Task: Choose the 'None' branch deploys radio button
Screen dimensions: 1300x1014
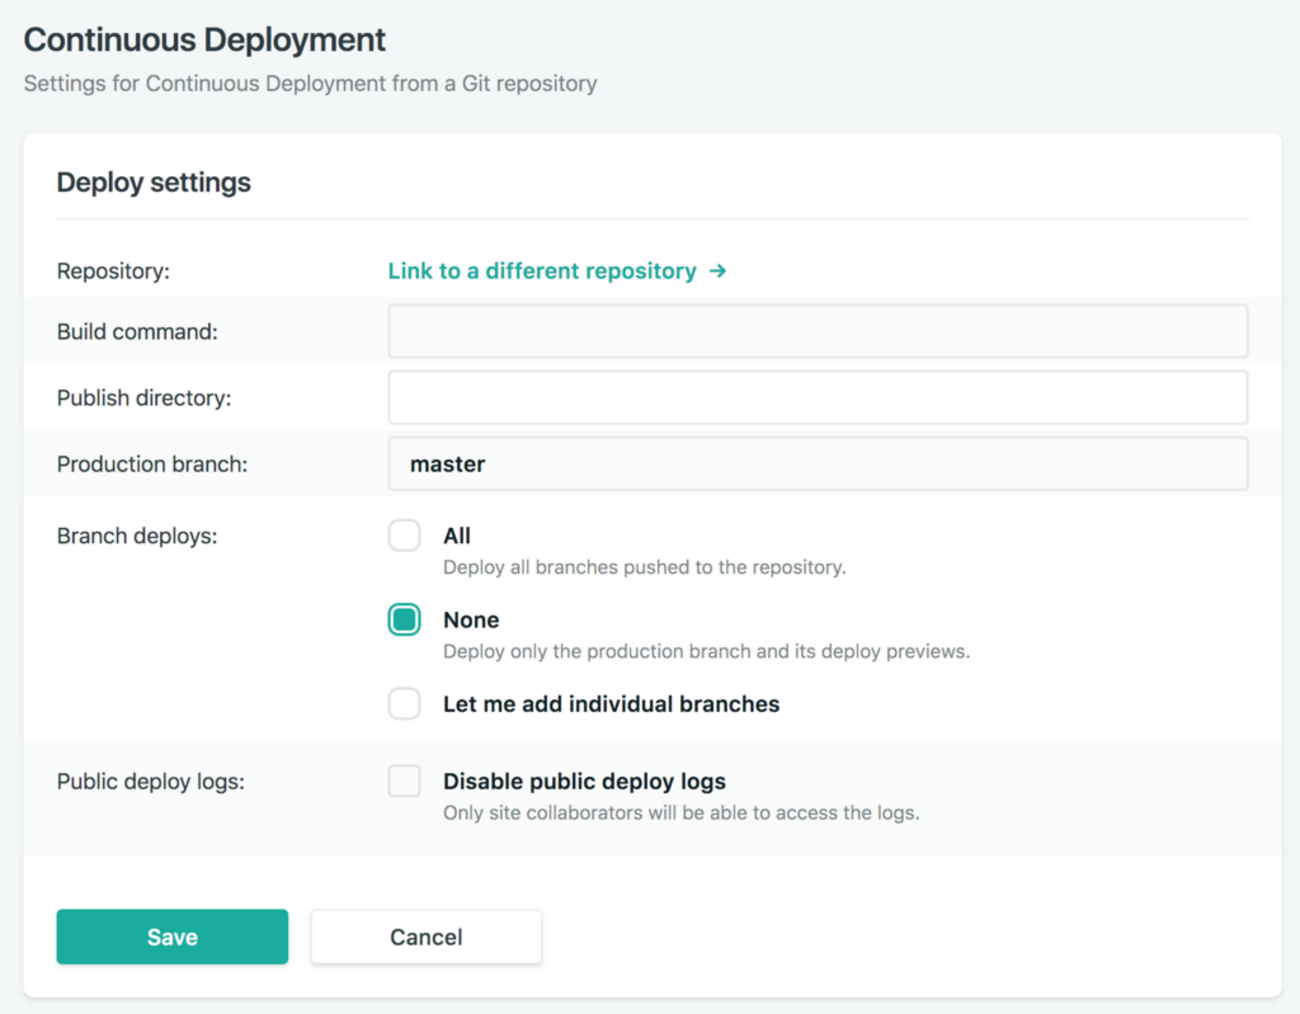Action: click(405, 620)
